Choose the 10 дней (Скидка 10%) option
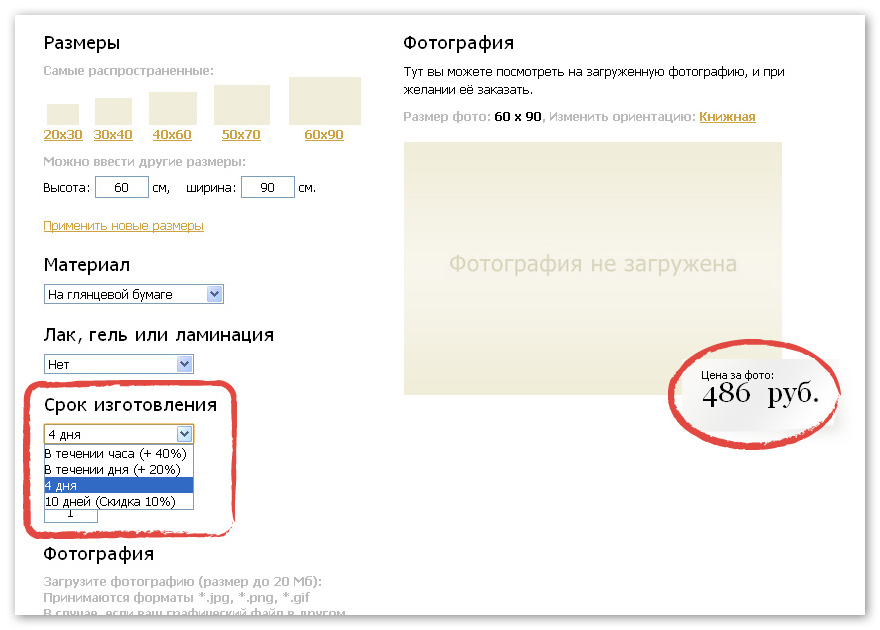The height and width of the screenshot is (630, 880). click(118, 502)
